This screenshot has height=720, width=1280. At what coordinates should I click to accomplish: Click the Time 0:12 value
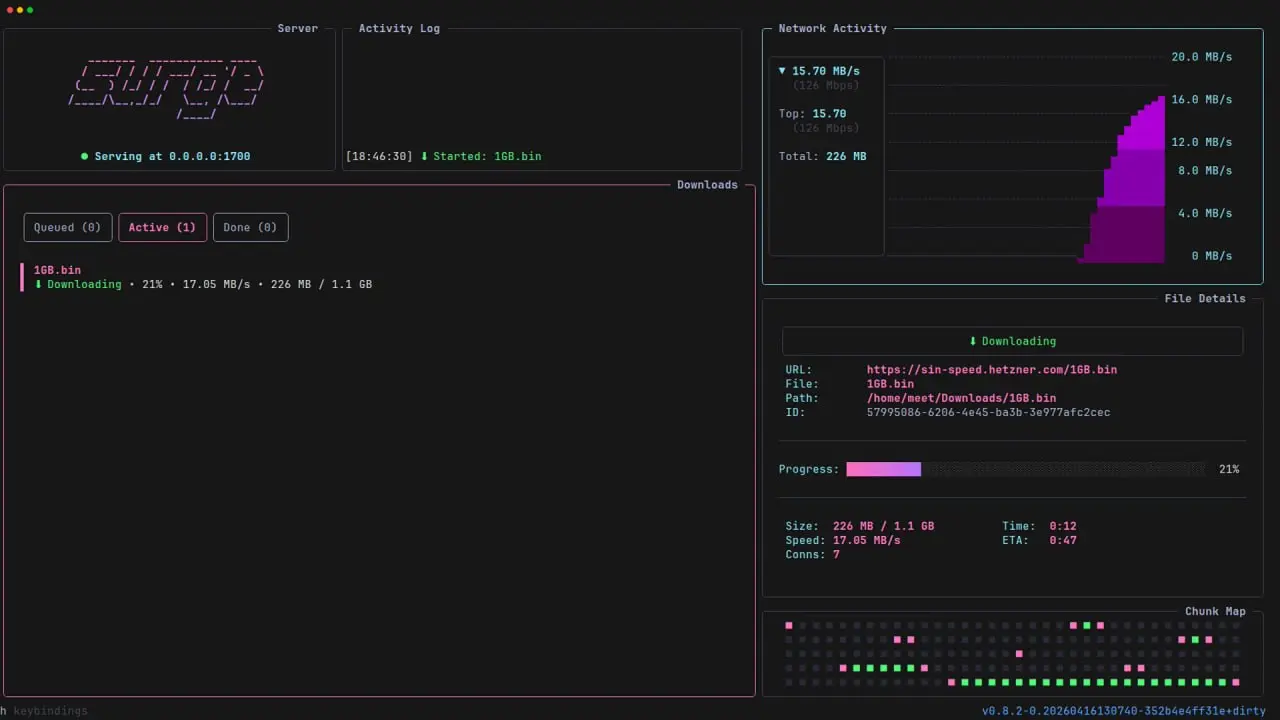pos(1062,526)
